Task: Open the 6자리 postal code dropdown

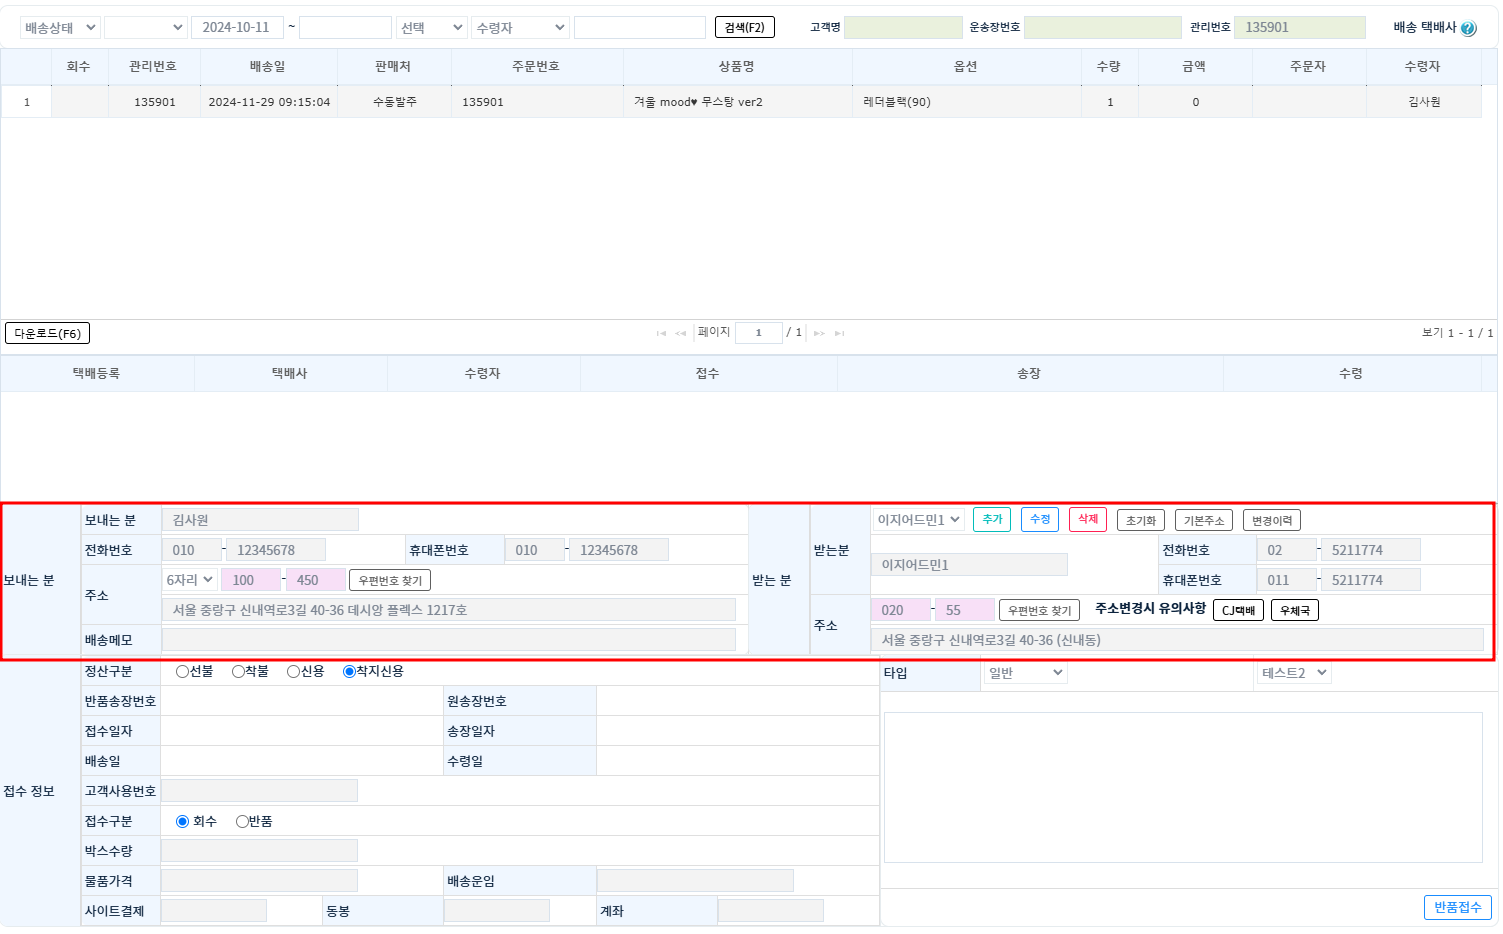Action: (189, 580)
